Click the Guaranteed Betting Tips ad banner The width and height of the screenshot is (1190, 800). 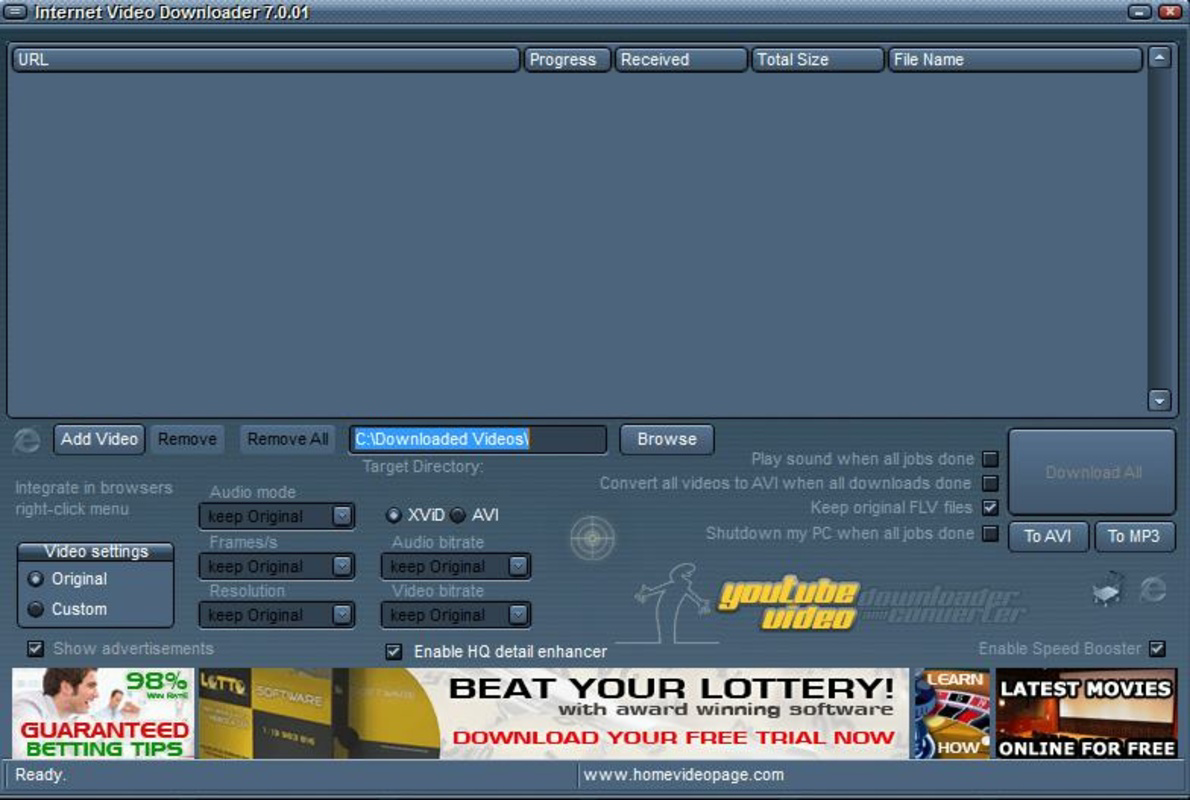103,713
